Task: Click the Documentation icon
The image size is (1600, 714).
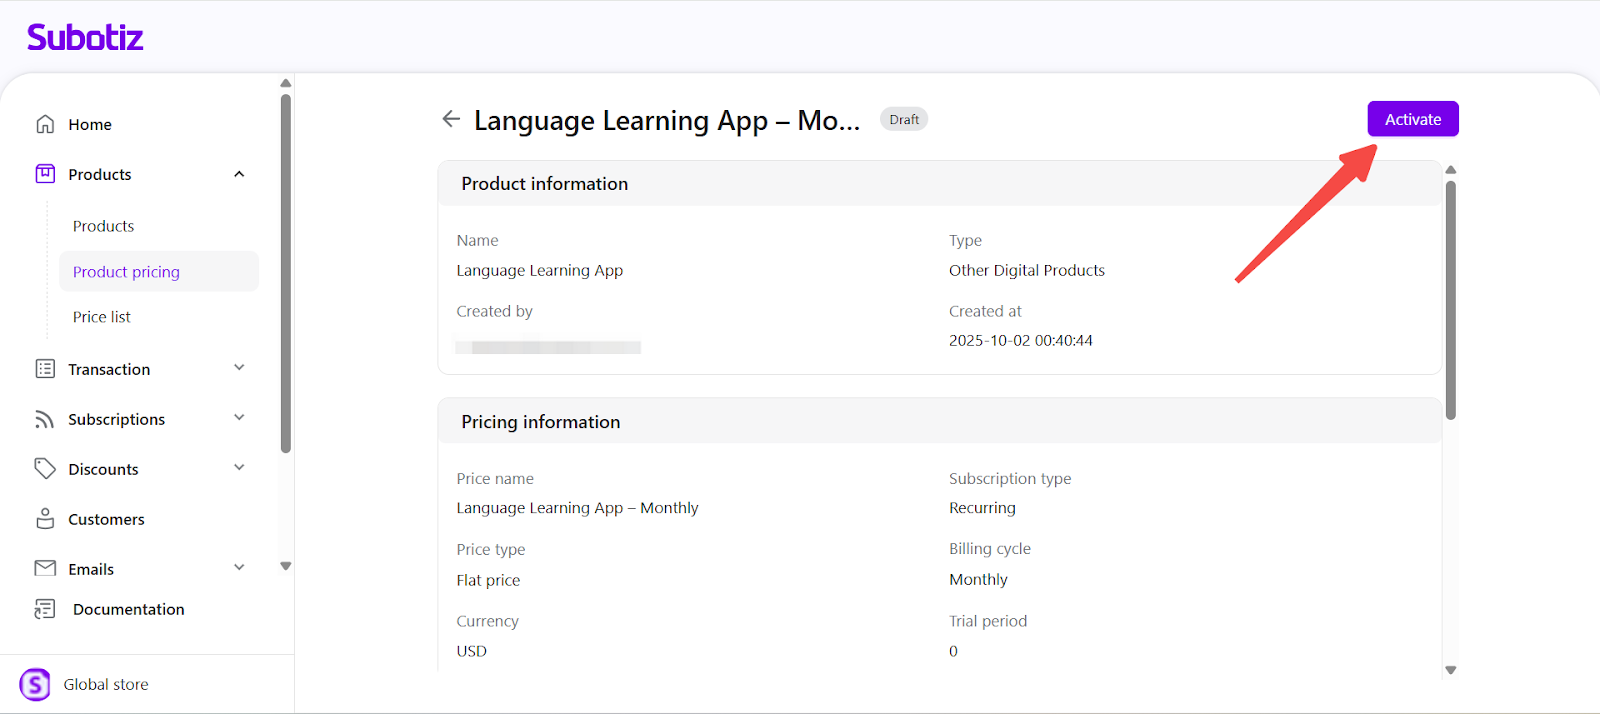Action: pos(45,609)
